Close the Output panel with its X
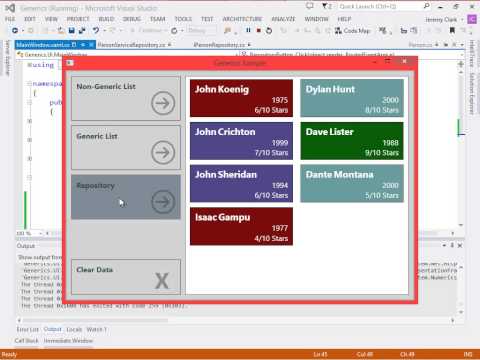 (x=460, y=245)
